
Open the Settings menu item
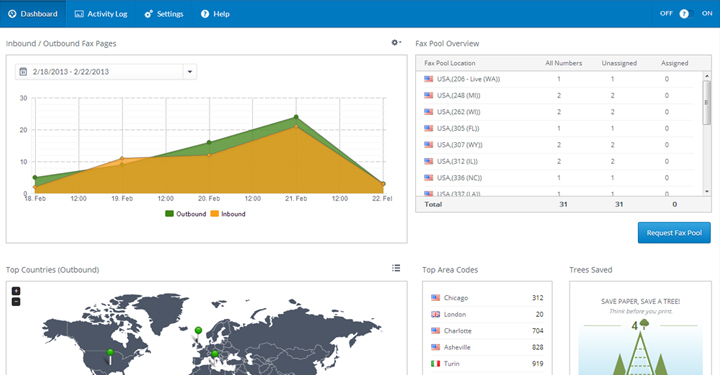(x=164, y=14)
